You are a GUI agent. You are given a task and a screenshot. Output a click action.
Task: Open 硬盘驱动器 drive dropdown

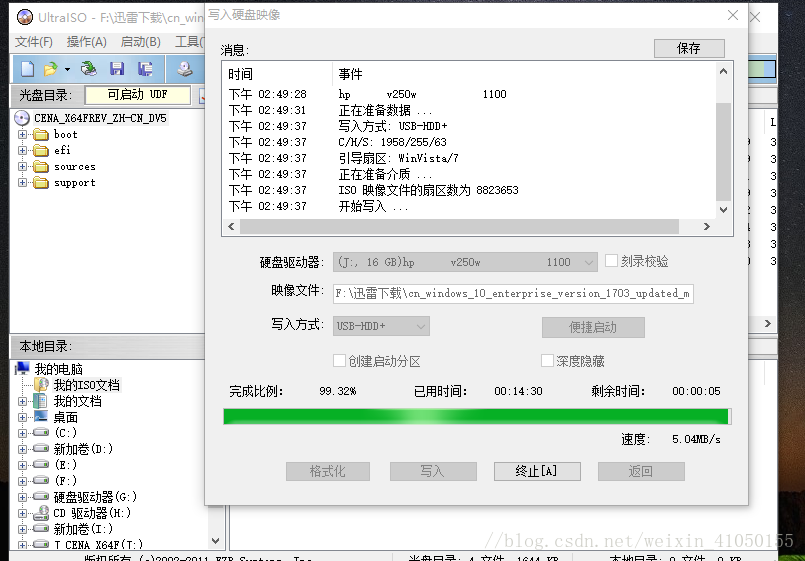465,262
